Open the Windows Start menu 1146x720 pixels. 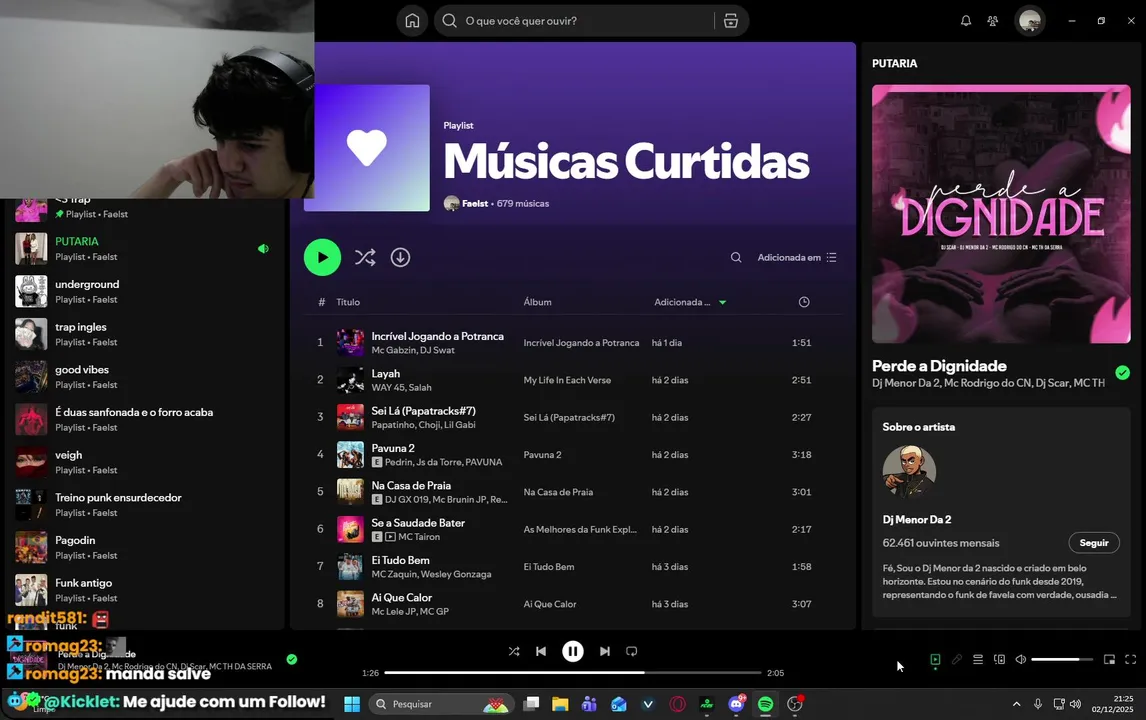coord(352,704)
